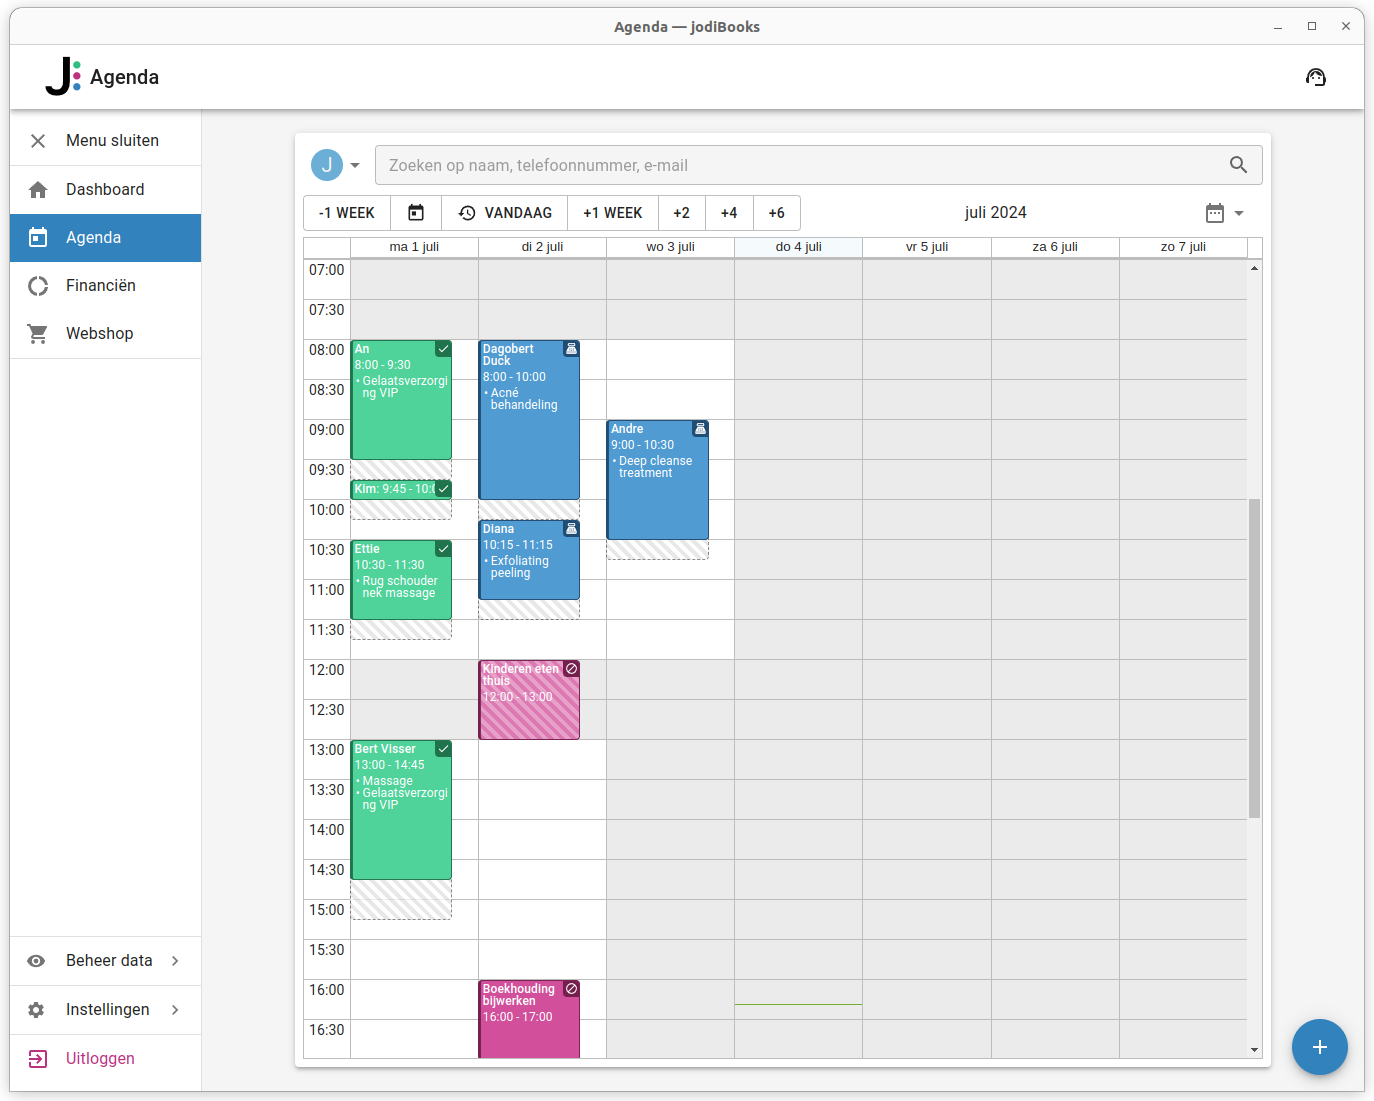This screenshot has width=1374, height=1101.
Task: Open Financiën in the sidebar
Action: (105, 286)
